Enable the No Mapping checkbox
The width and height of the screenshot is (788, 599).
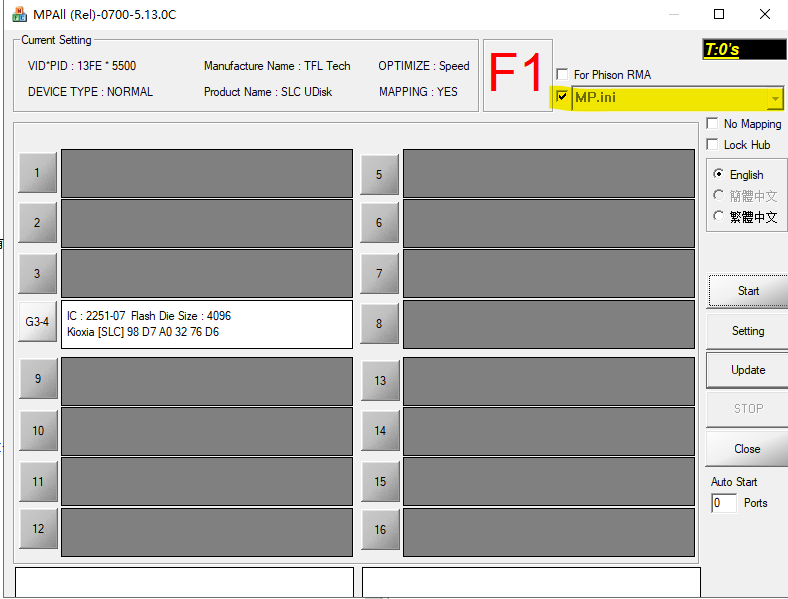click(712, 124)
